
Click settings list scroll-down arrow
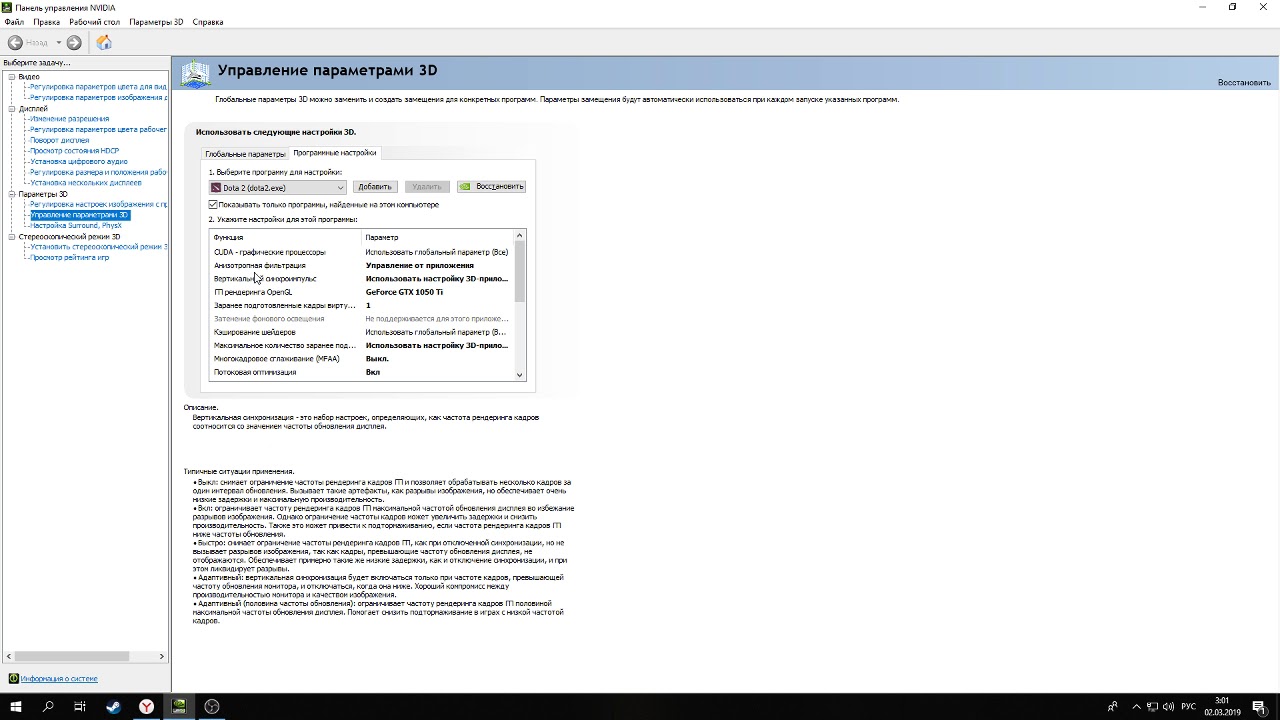519,375
